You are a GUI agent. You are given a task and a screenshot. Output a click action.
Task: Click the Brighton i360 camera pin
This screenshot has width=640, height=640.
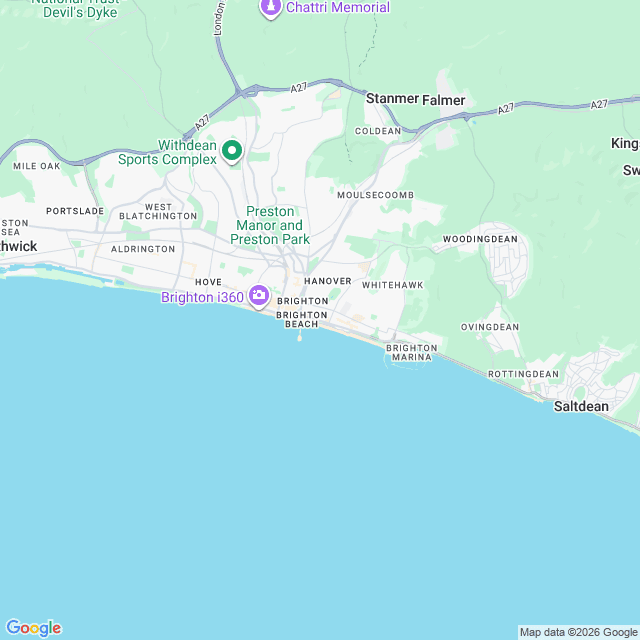(259, 296)
